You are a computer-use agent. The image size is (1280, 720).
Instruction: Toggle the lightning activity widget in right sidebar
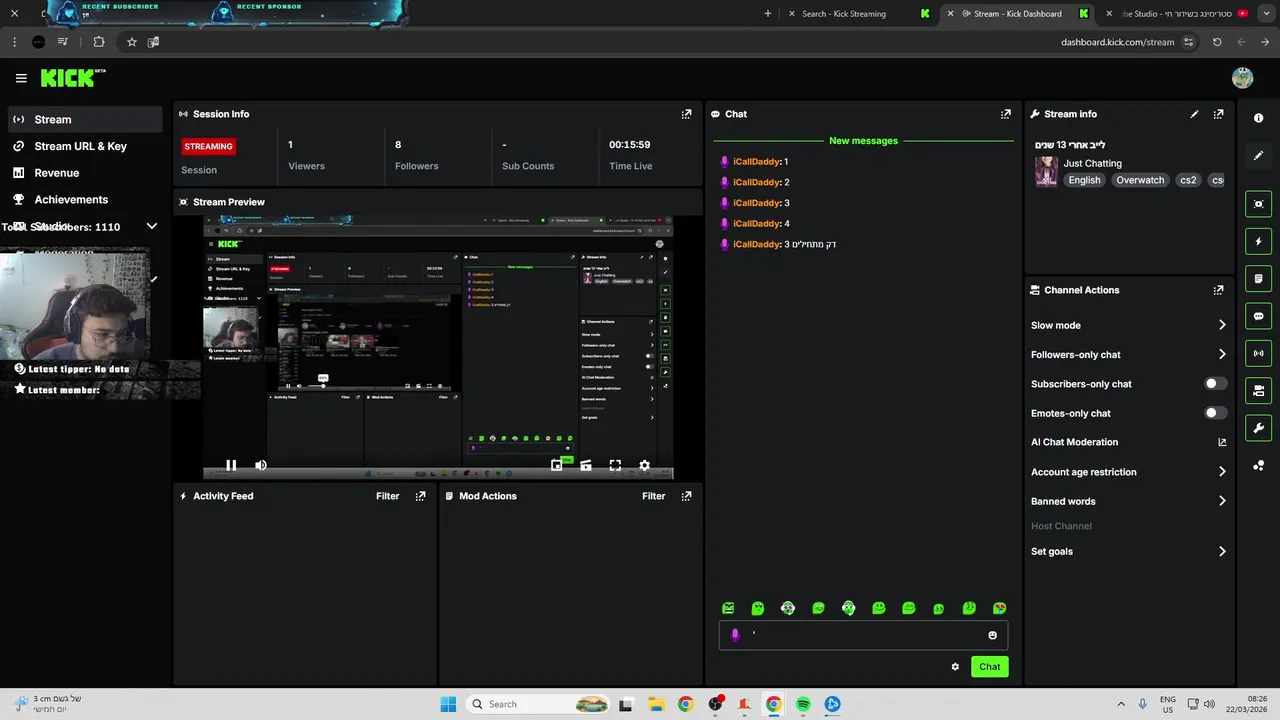(1258, 241)
